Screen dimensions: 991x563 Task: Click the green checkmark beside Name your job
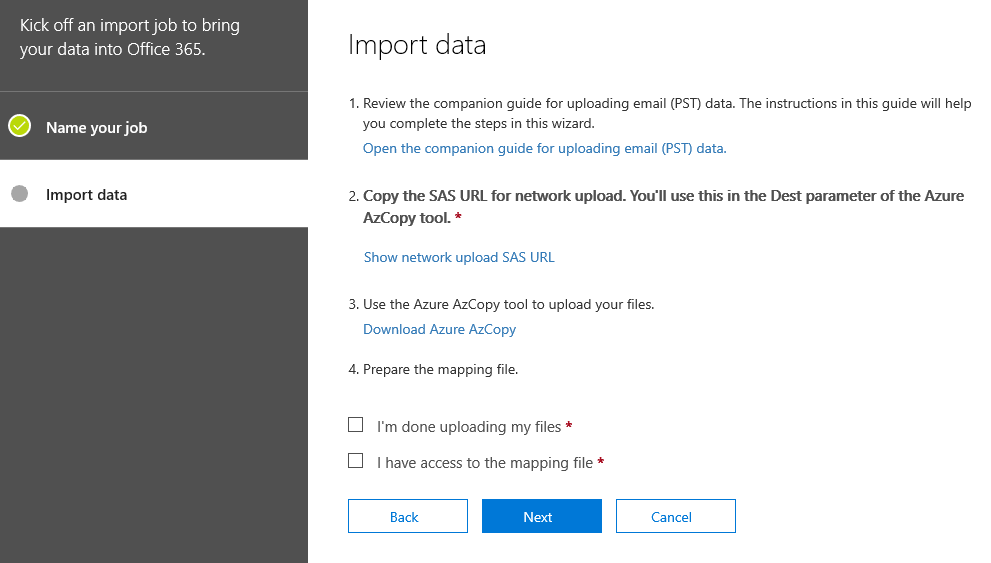(x=20, y=126)
